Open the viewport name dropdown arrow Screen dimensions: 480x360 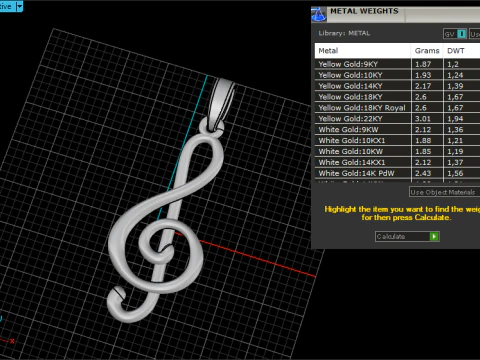point(19,6)
